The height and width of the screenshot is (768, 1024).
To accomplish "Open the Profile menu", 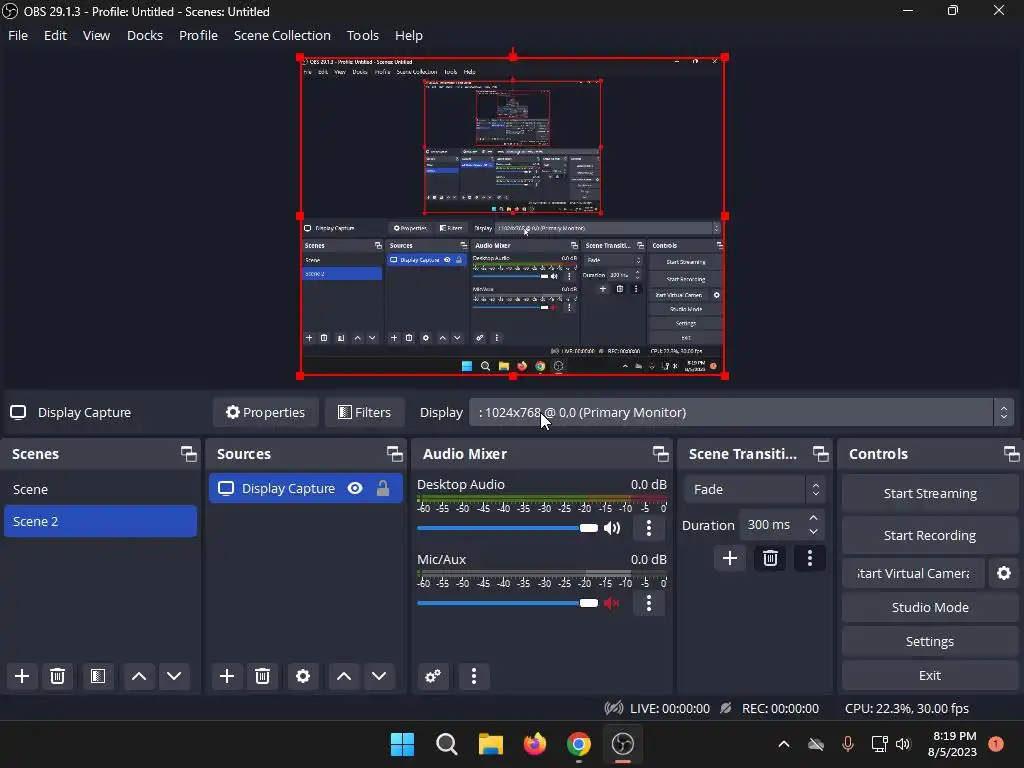I will pyautogui.click(x=199, y=35).
